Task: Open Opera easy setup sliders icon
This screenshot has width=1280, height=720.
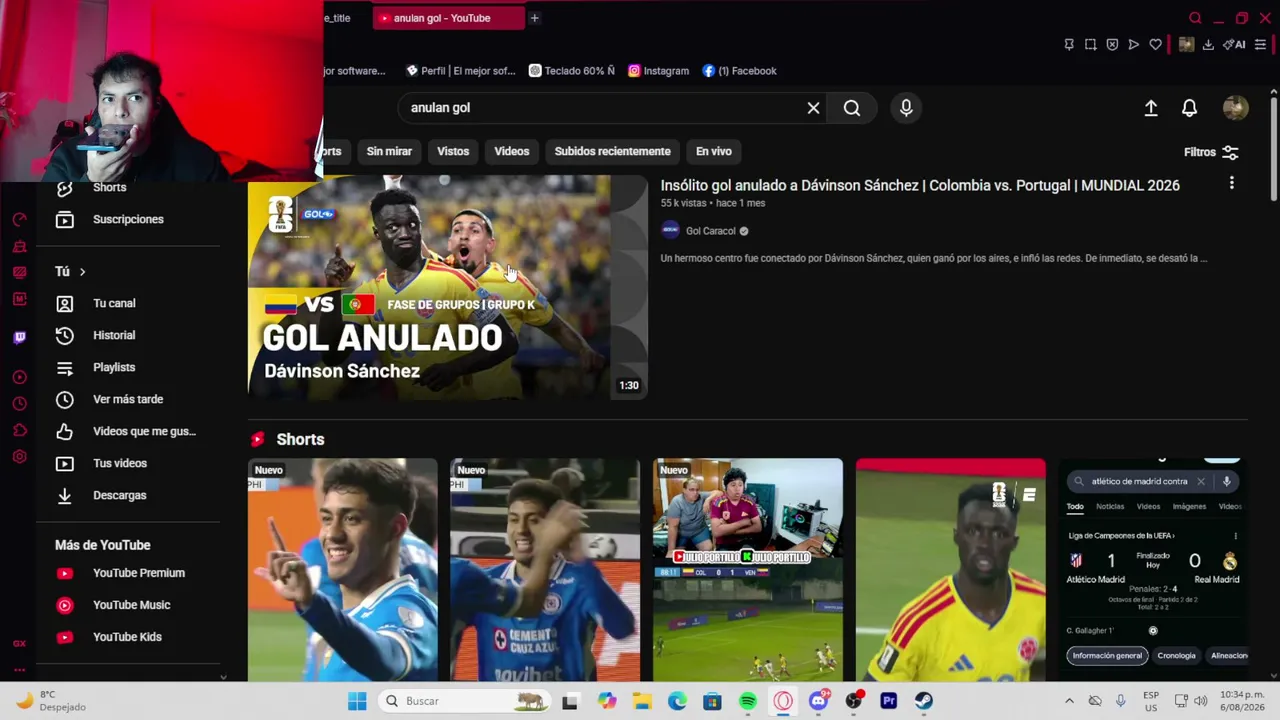Action: tap(1261, 44)
